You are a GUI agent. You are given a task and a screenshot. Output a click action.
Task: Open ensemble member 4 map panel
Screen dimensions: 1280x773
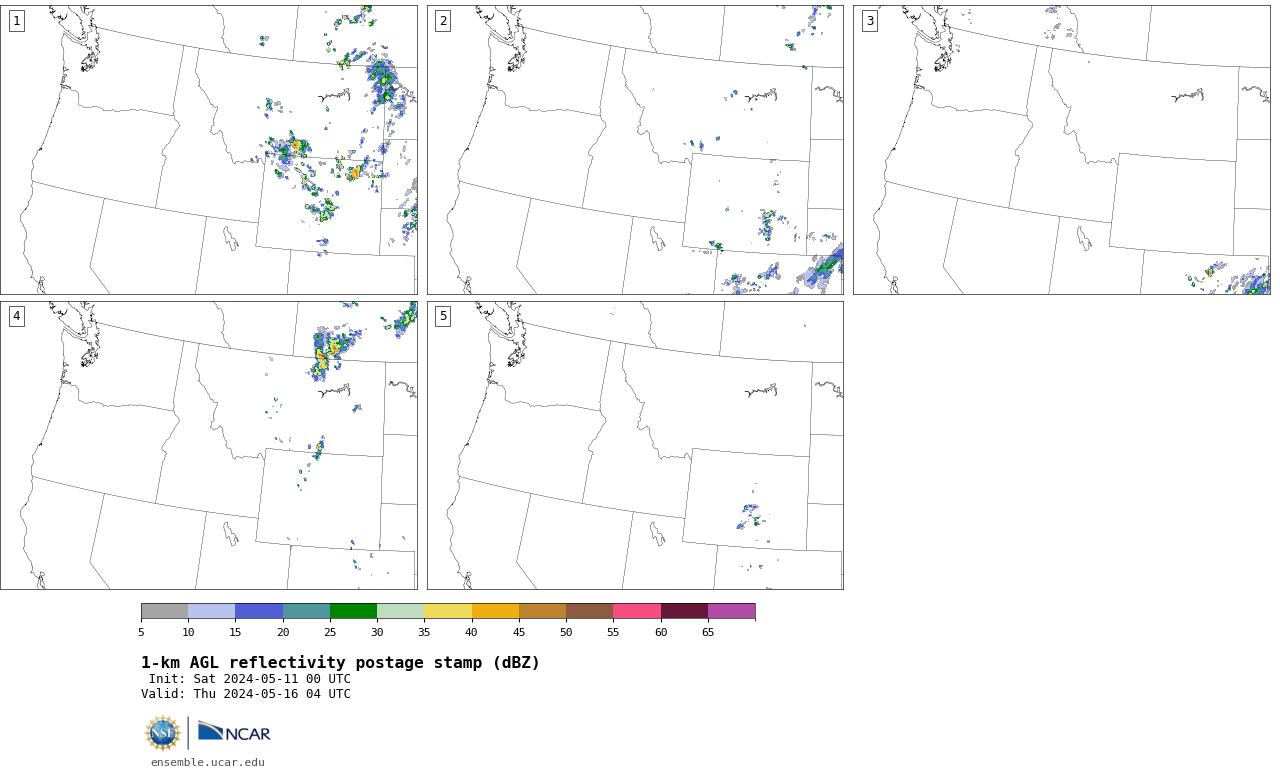click(209, 446)
